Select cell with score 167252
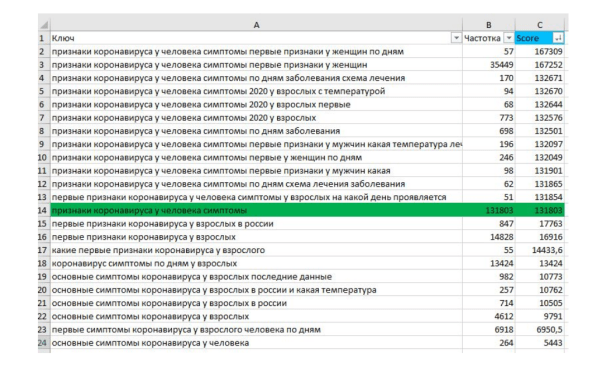The width and height of the screenshot is (600, 374). click(540, 65)
